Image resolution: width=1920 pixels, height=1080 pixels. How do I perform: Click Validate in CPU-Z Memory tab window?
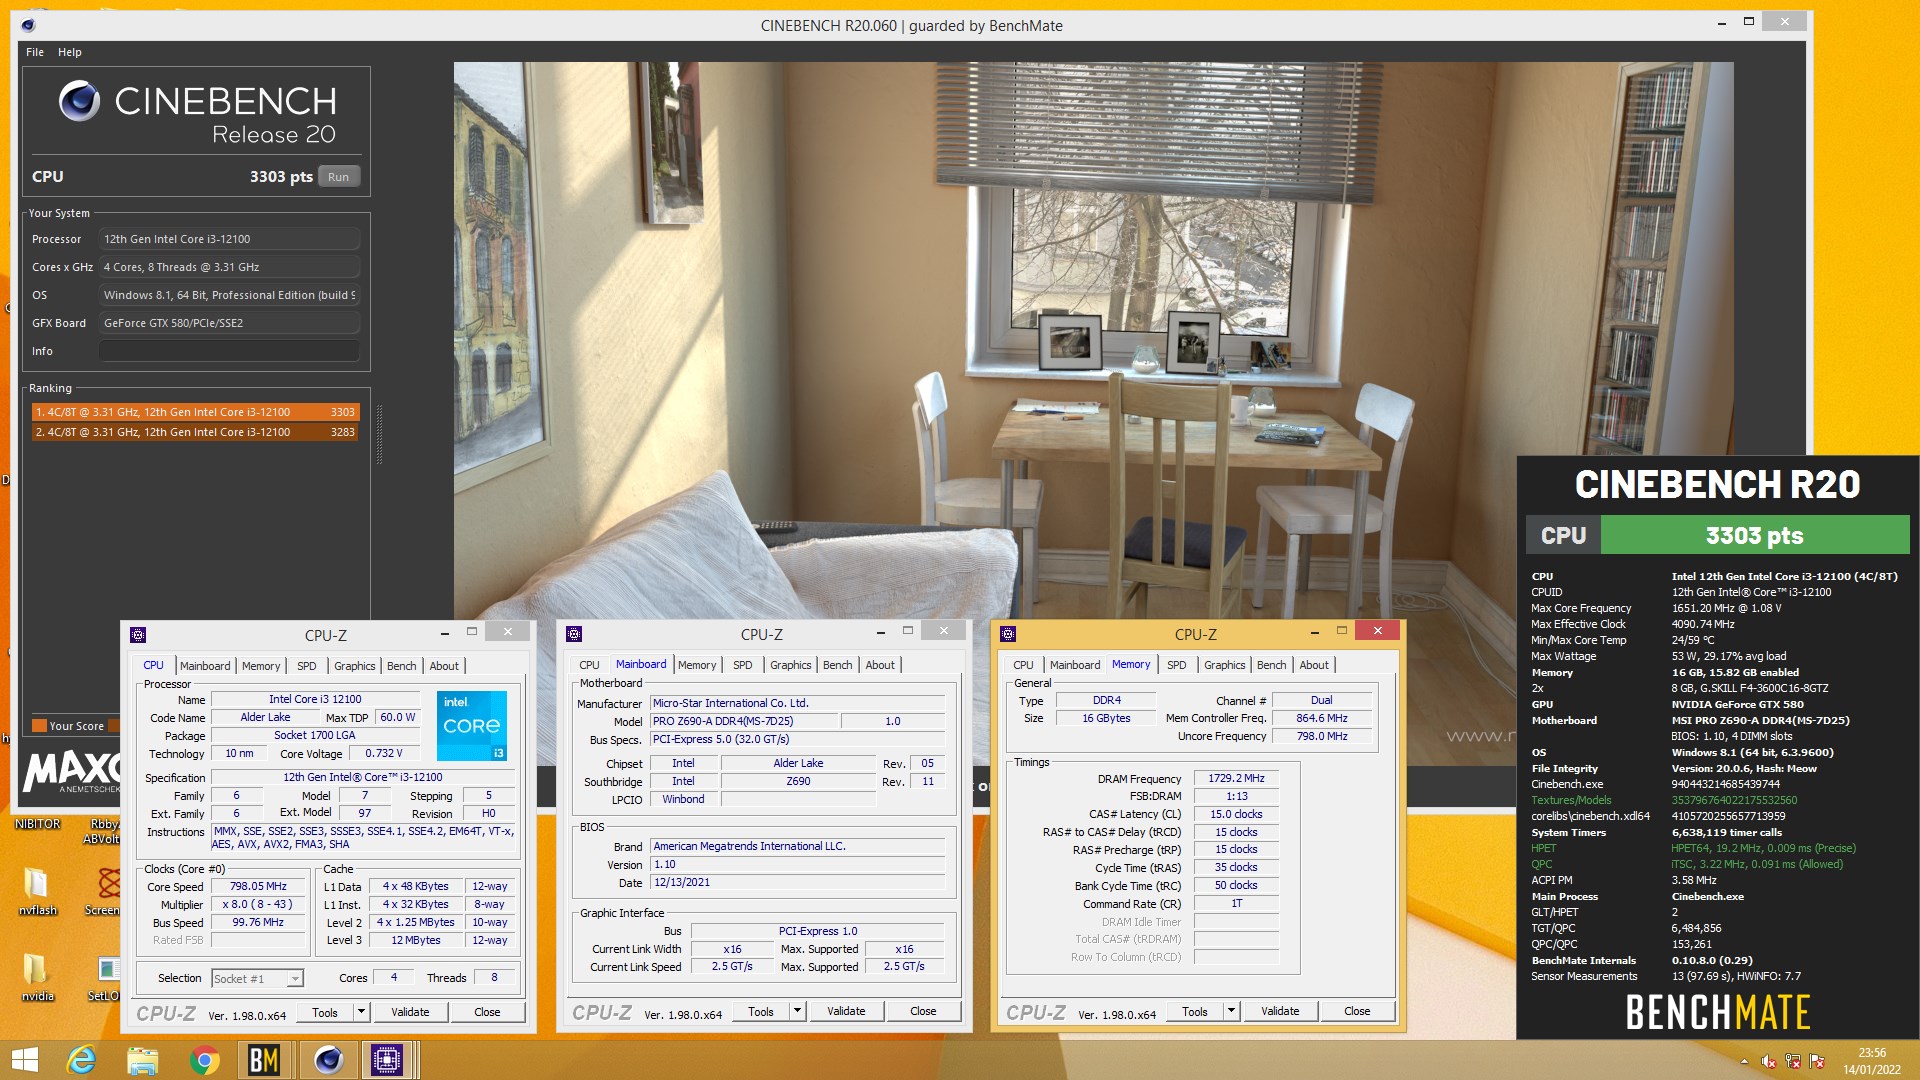pos(1280,1011)
